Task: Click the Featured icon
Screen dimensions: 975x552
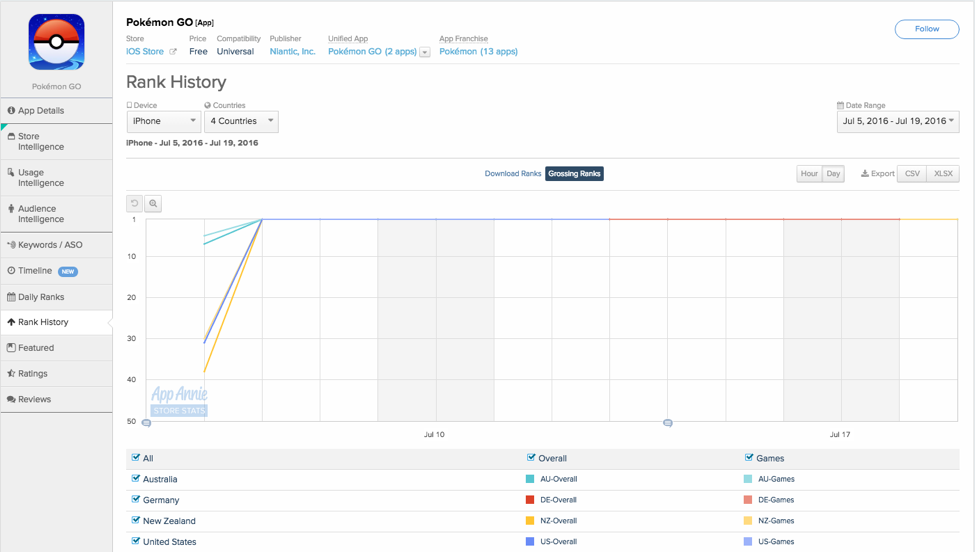Action: tap(11, 347)
